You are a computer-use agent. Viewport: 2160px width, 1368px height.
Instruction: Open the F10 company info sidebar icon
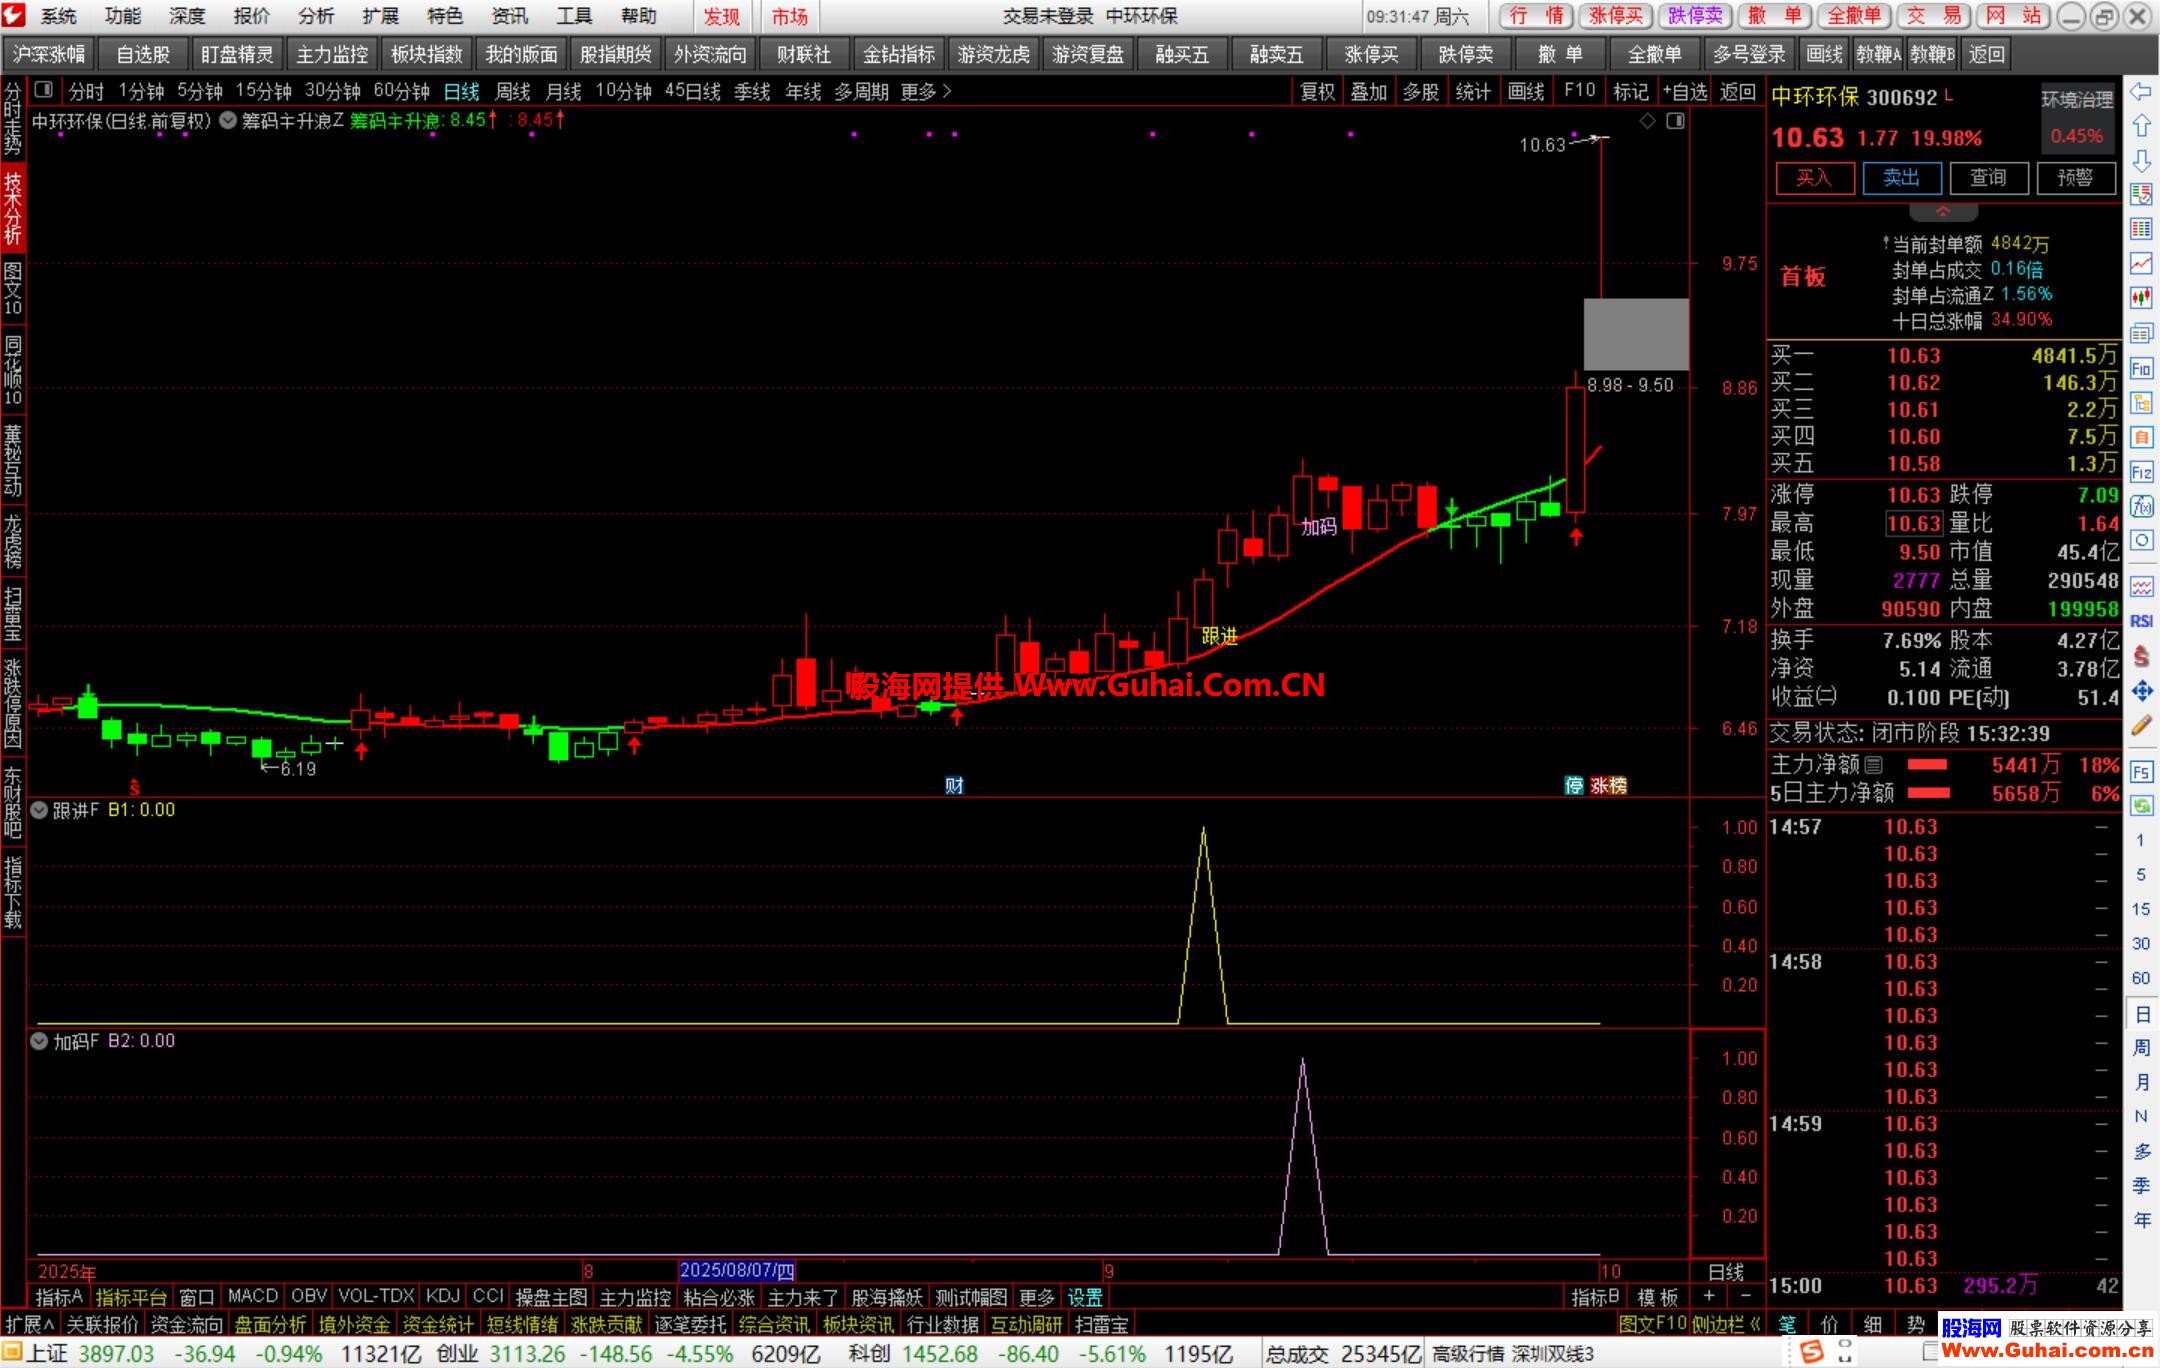(x=2141, y=368)
